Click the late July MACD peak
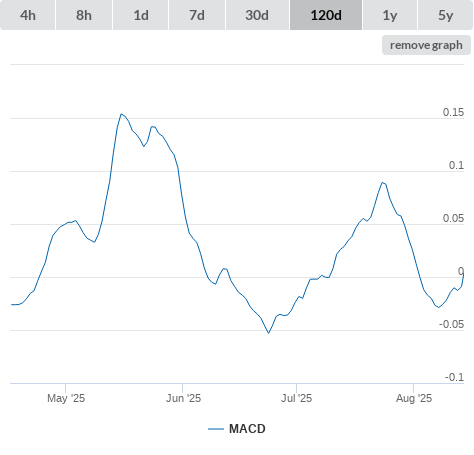This screenshot has height=455, width=474. [x=383, y=183]
